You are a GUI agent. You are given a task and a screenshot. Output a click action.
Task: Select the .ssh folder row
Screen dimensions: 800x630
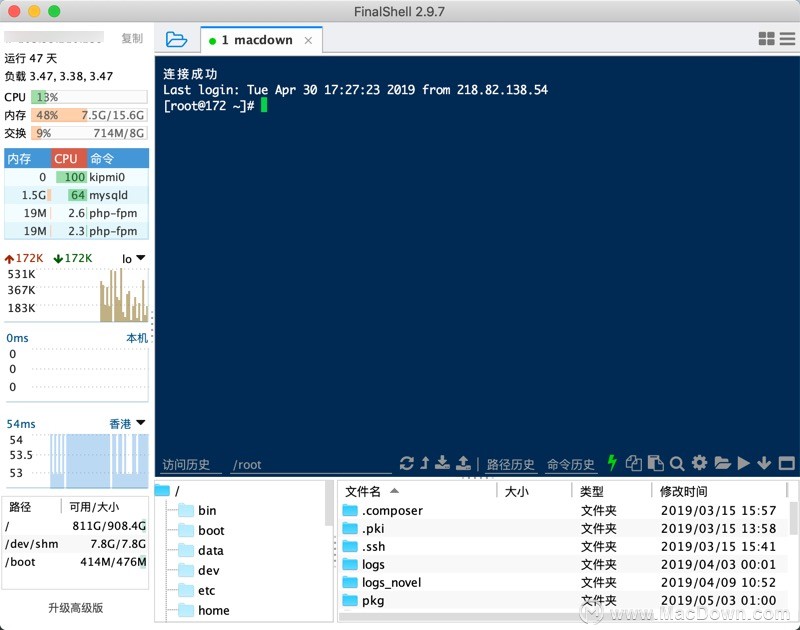pos(564,546)
